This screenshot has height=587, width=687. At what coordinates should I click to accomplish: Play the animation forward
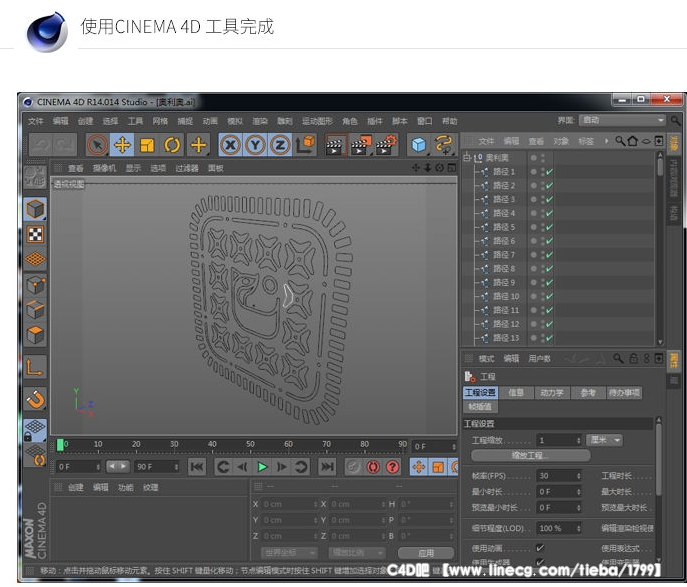[x=262, y=467]
